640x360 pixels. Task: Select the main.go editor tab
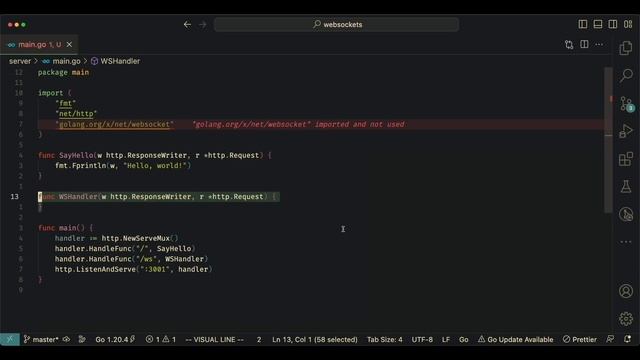[40, 44]
